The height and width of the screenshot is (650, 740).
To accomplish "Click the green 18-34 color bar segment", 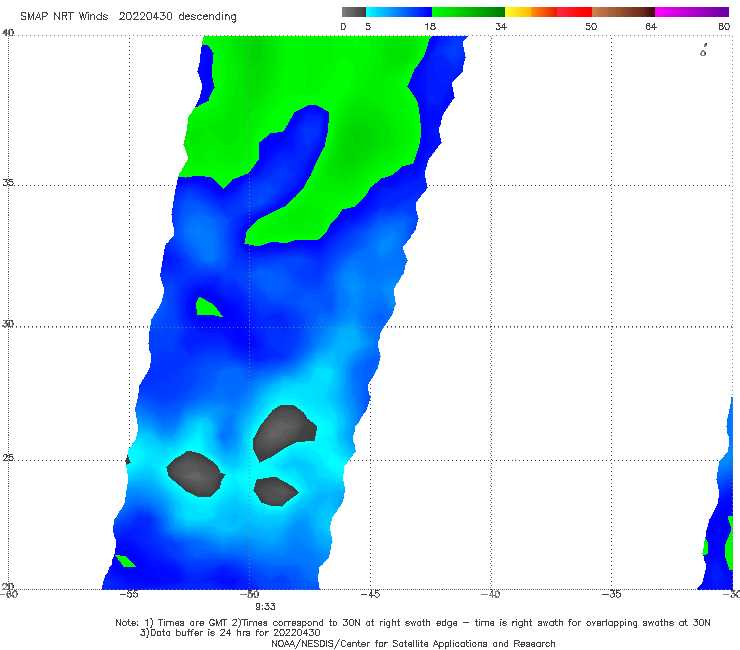I will [x=468, y=12].
